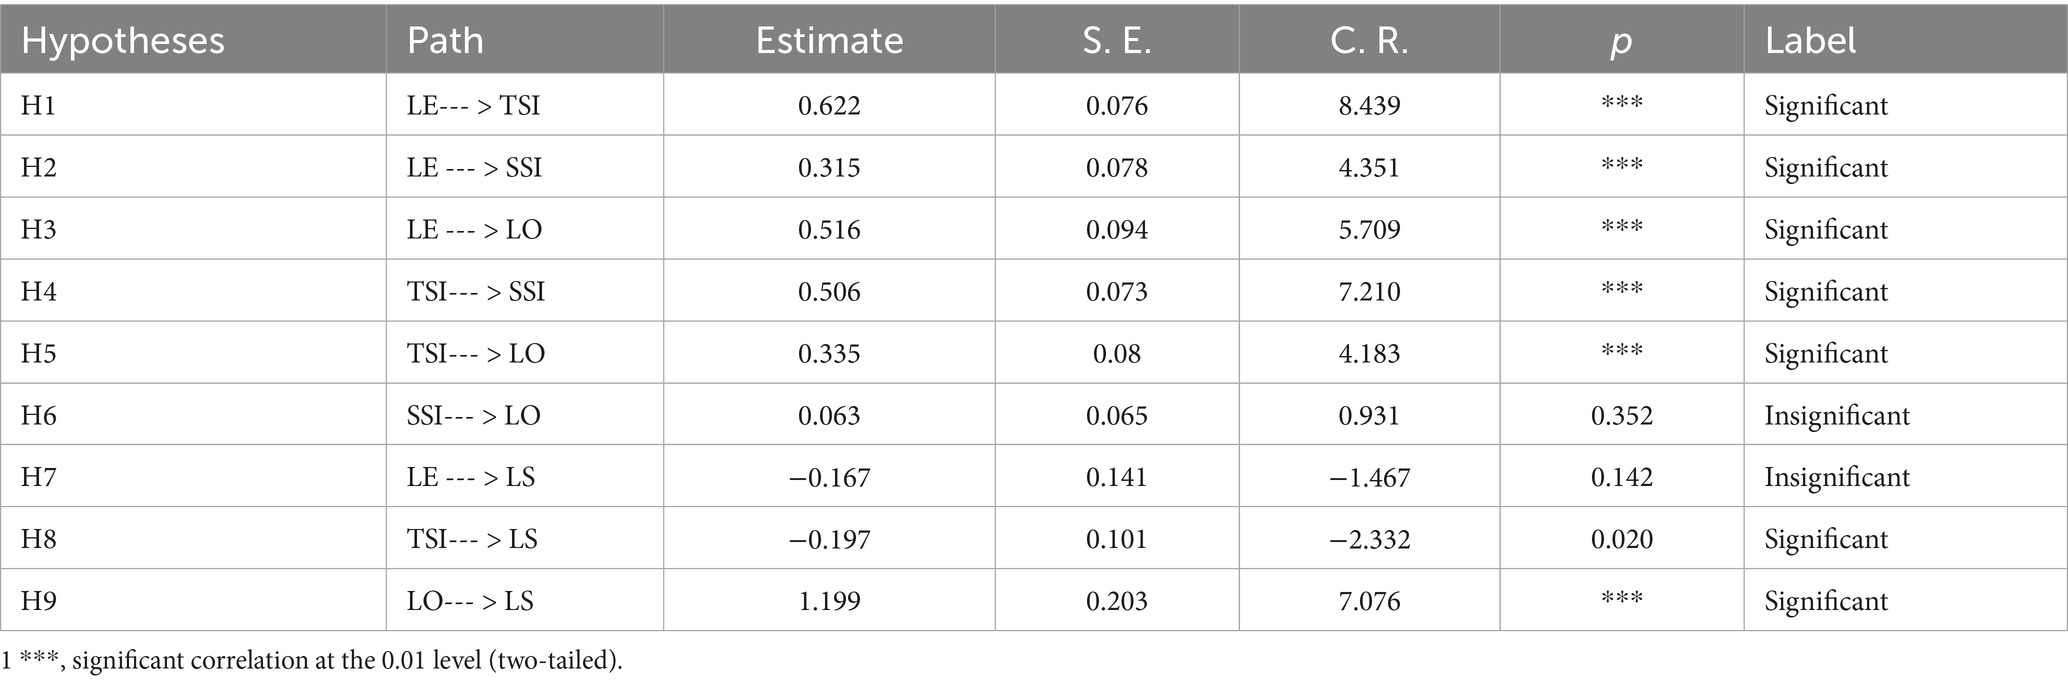Click the 0.203 standard error value

1116,601
